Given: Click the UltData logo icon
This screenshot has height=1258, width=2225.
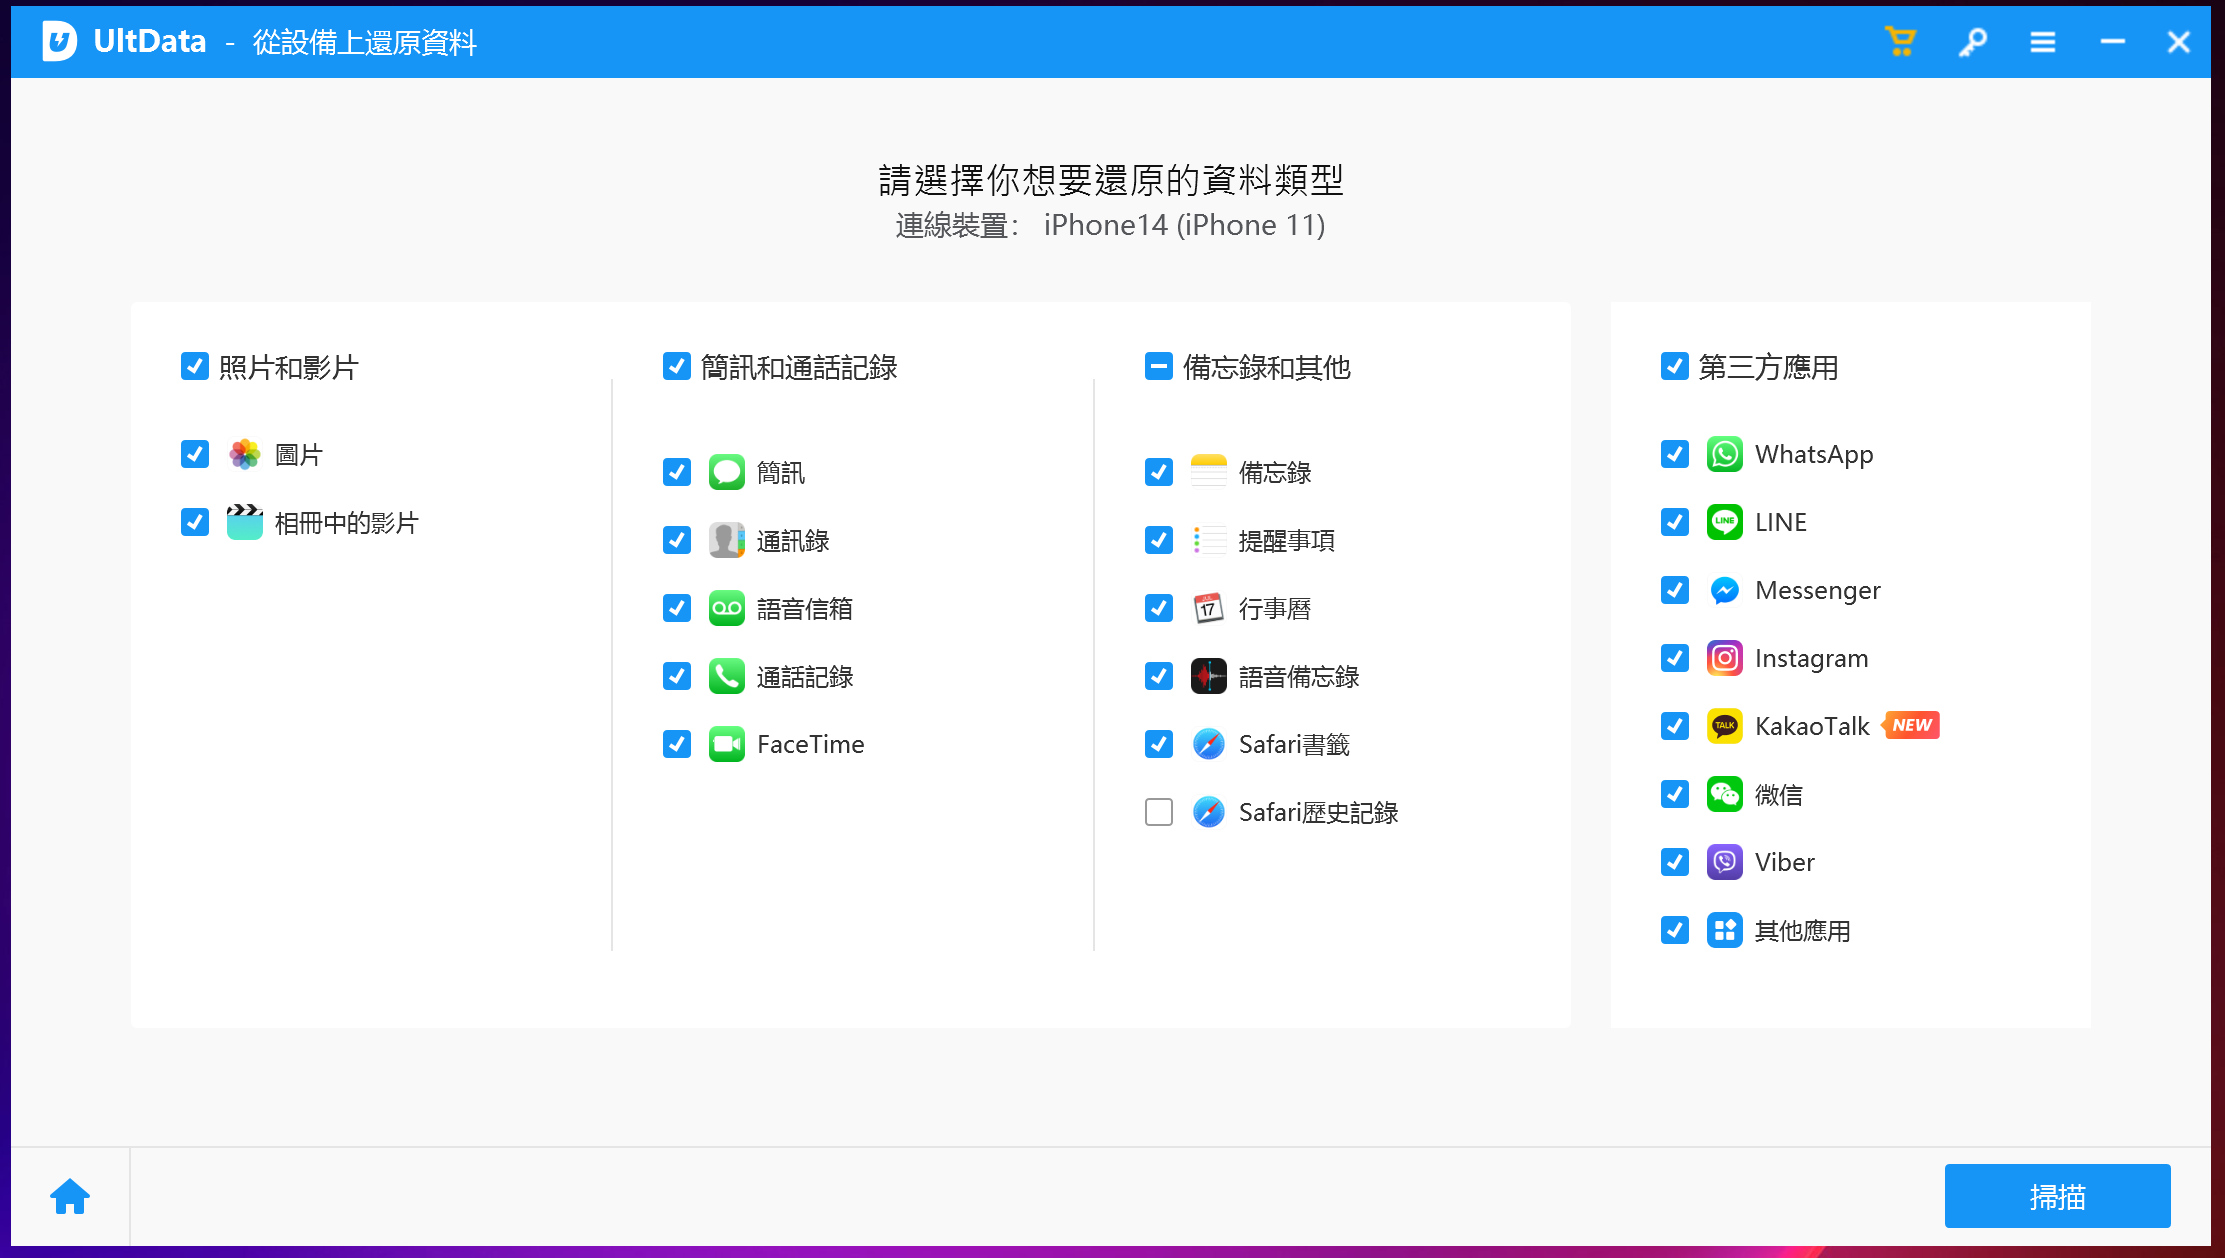Looking at the screenshot, I should [59, 41].
